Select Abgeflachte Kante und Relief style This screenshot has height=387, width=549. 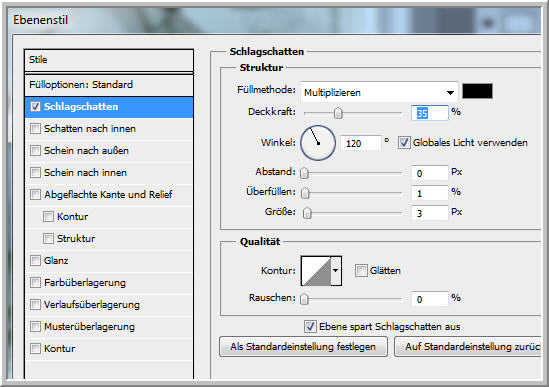tap(109, 195)
